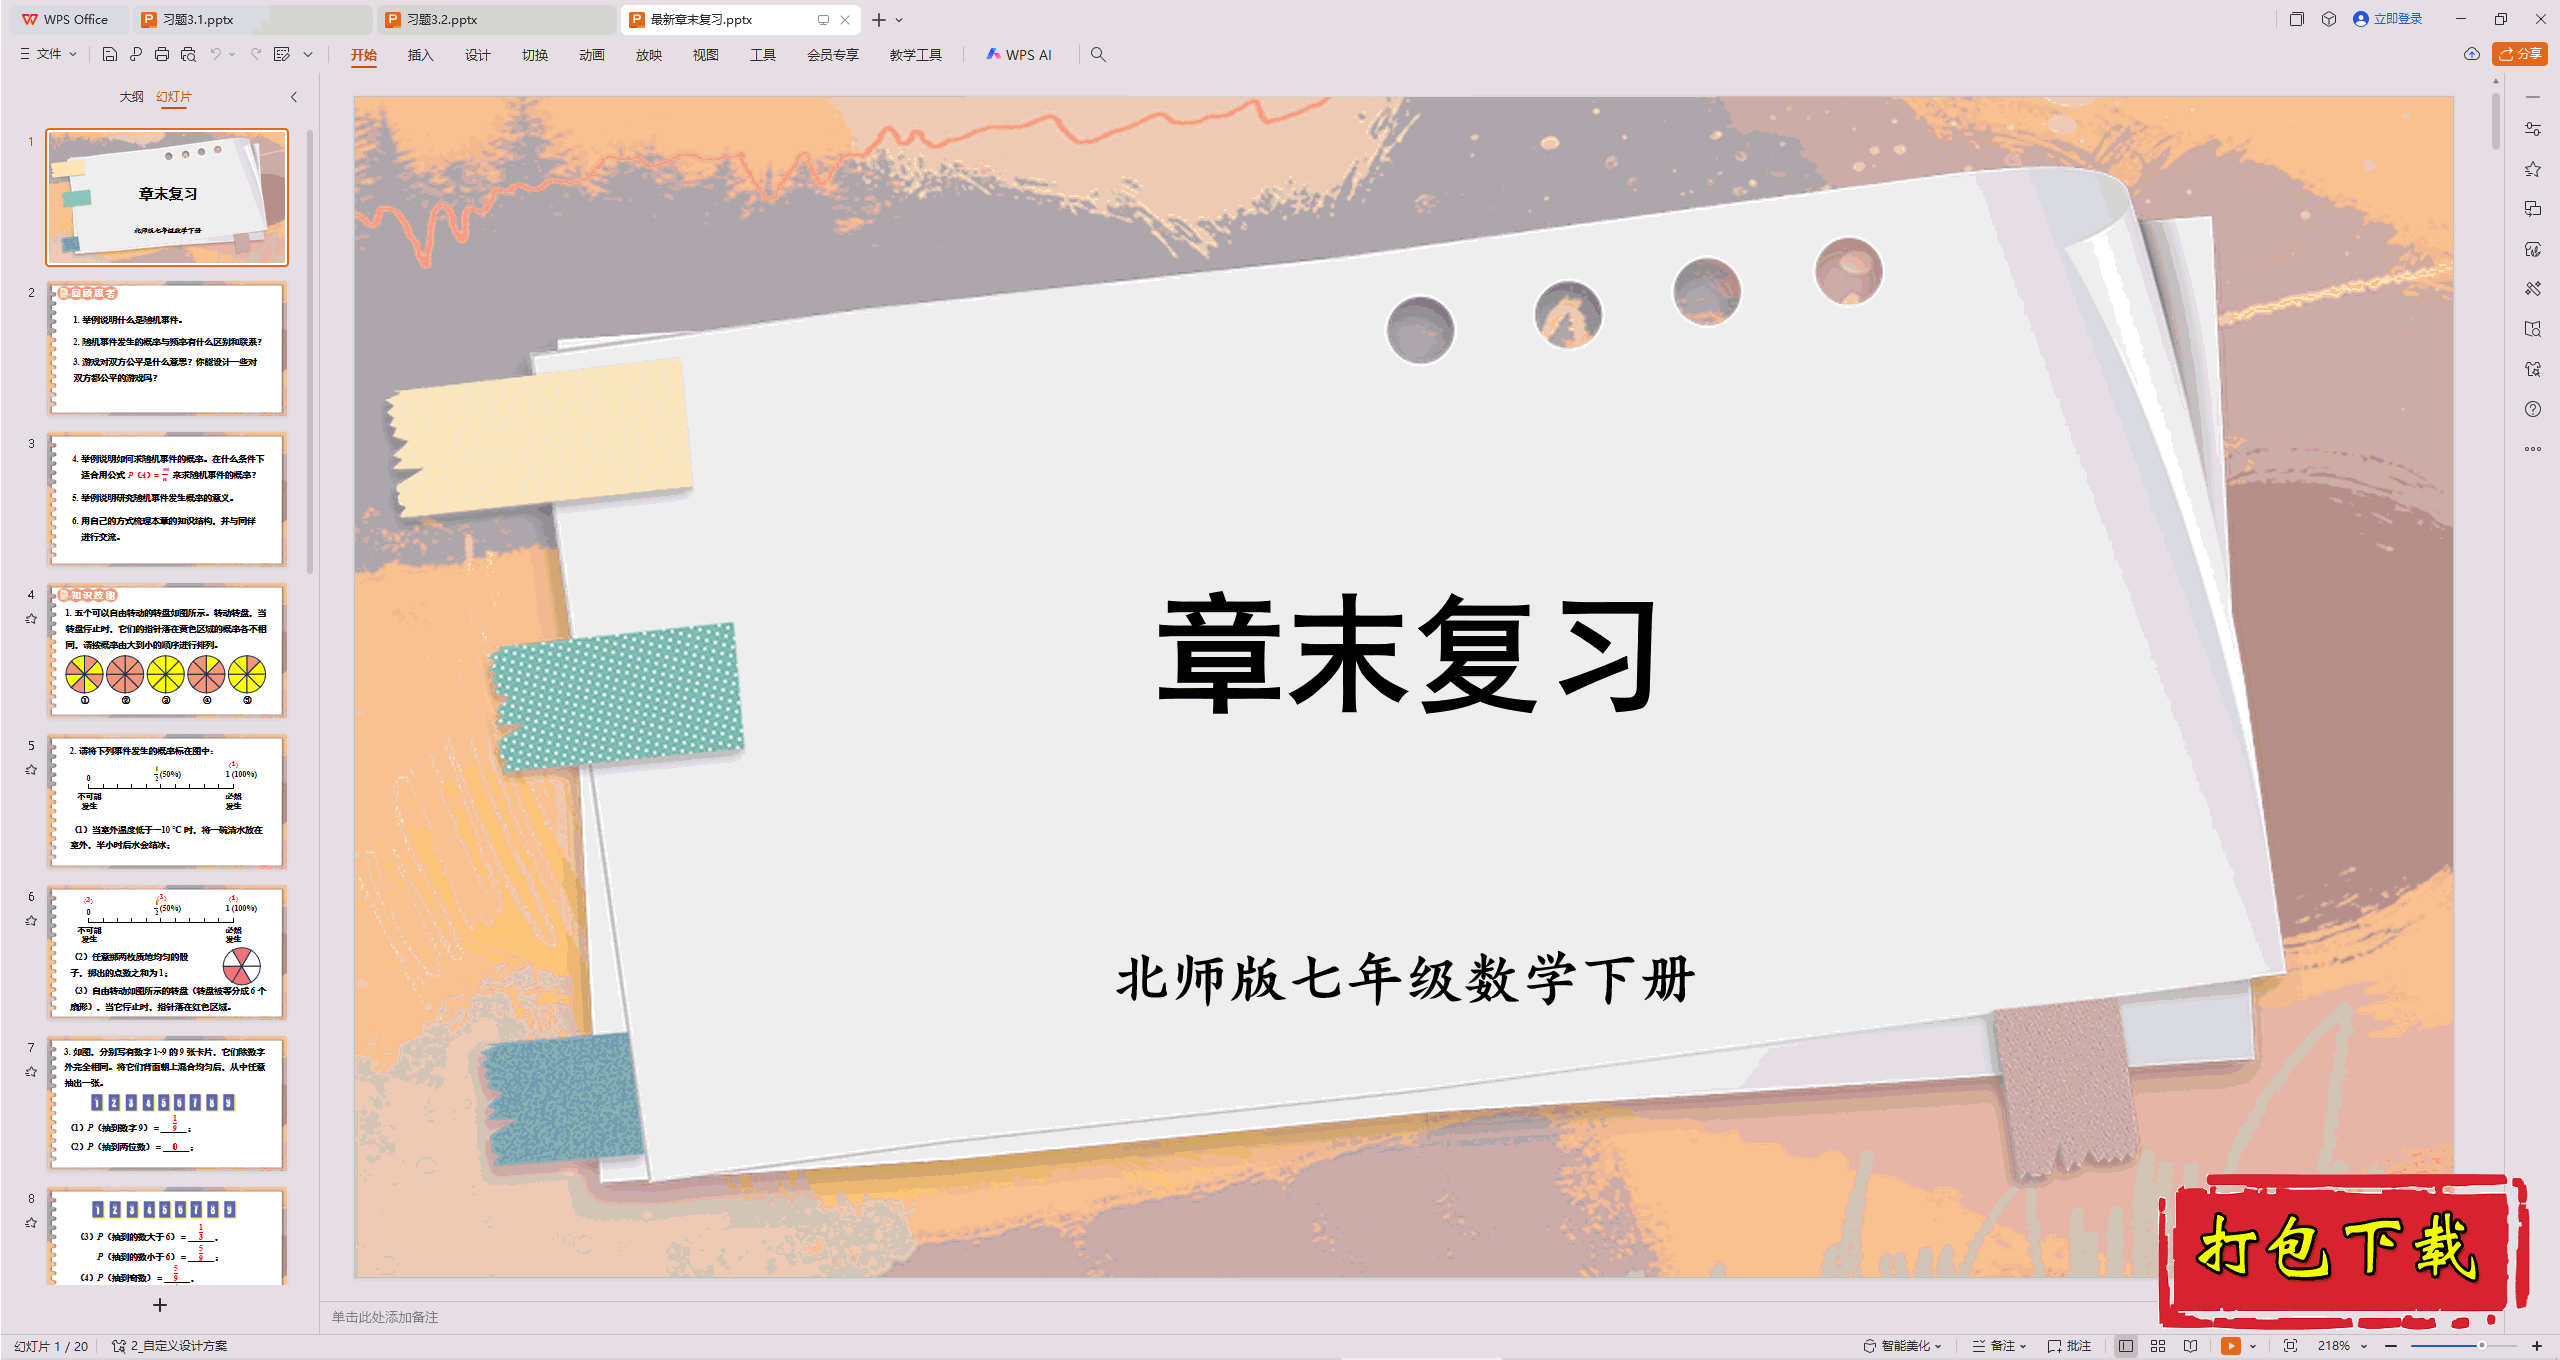Expand dropdown arrow next to new tab plus

899,20
